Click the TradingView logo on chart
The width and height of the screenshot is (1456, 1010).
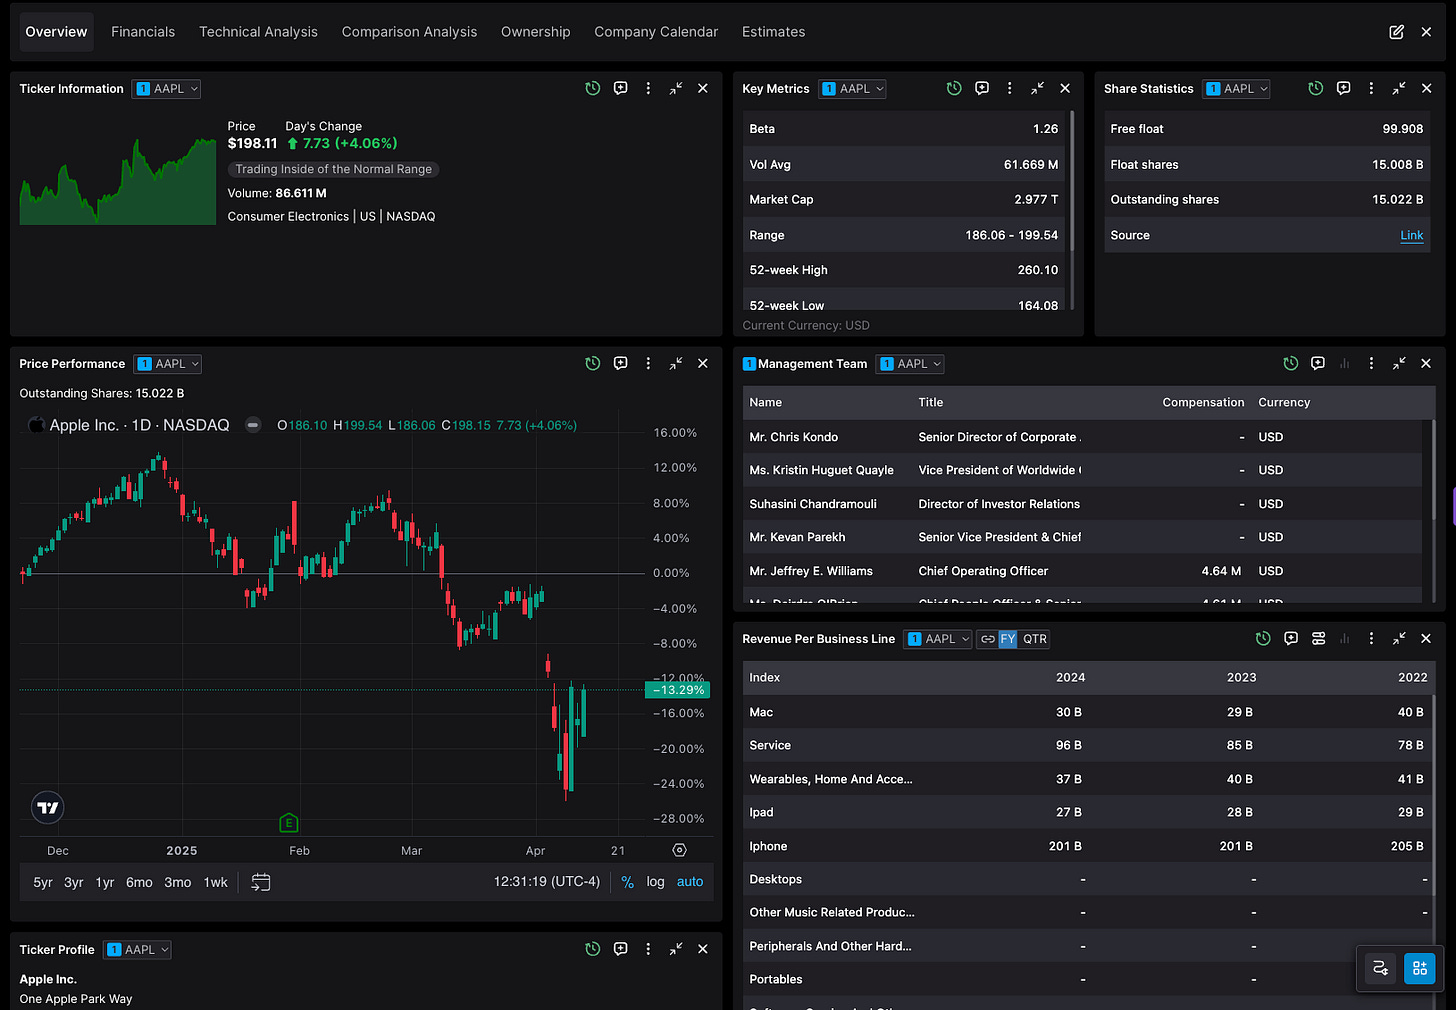(x=48, y=807)
